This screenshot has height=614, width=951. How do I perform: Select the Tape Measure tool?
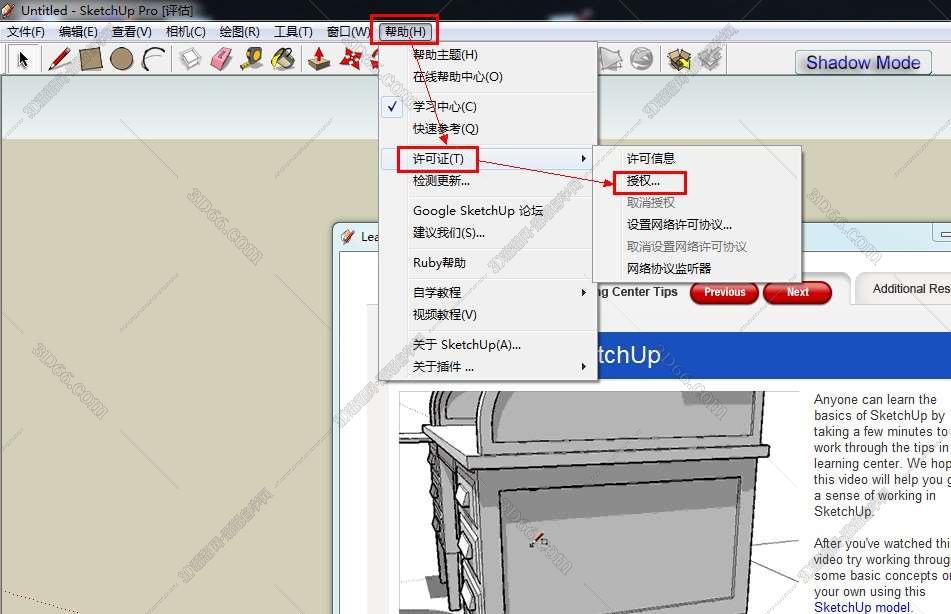(252, 59)
